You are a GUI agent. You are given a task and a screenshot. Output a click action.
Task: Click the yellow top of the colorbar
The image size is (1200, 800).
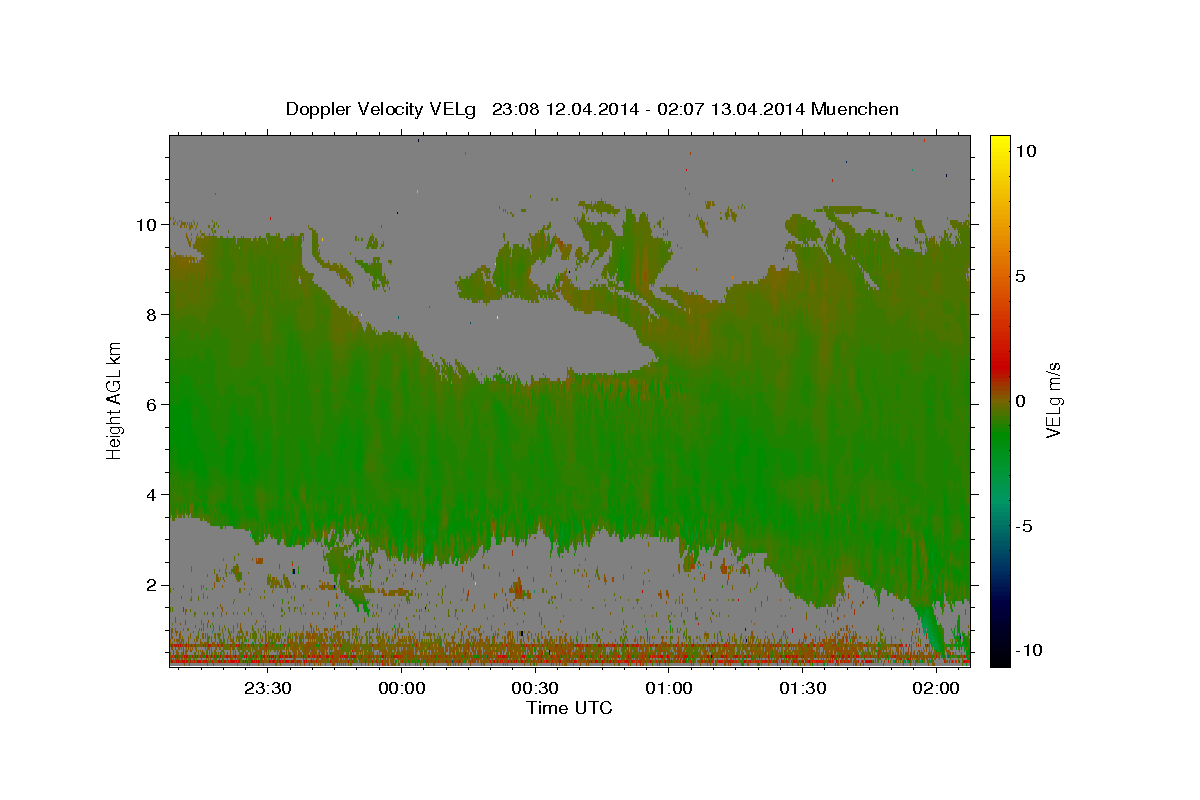pyautogui.click(x=999, y=142)
